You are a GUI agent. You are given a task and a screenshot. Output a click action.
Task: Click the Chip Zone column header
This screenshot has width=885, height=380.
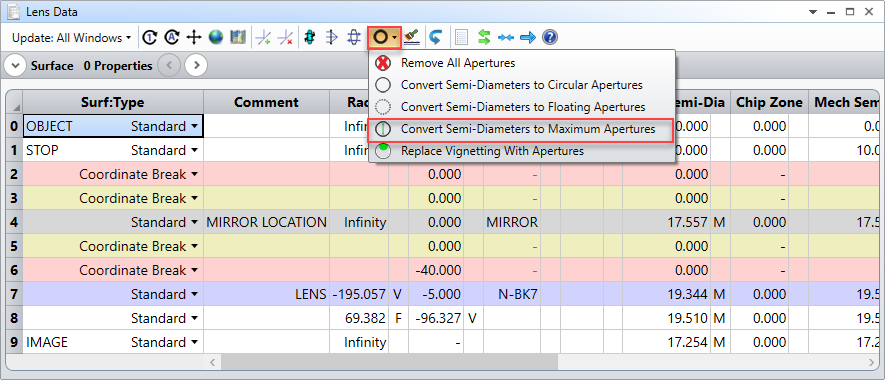click(769, 102)
